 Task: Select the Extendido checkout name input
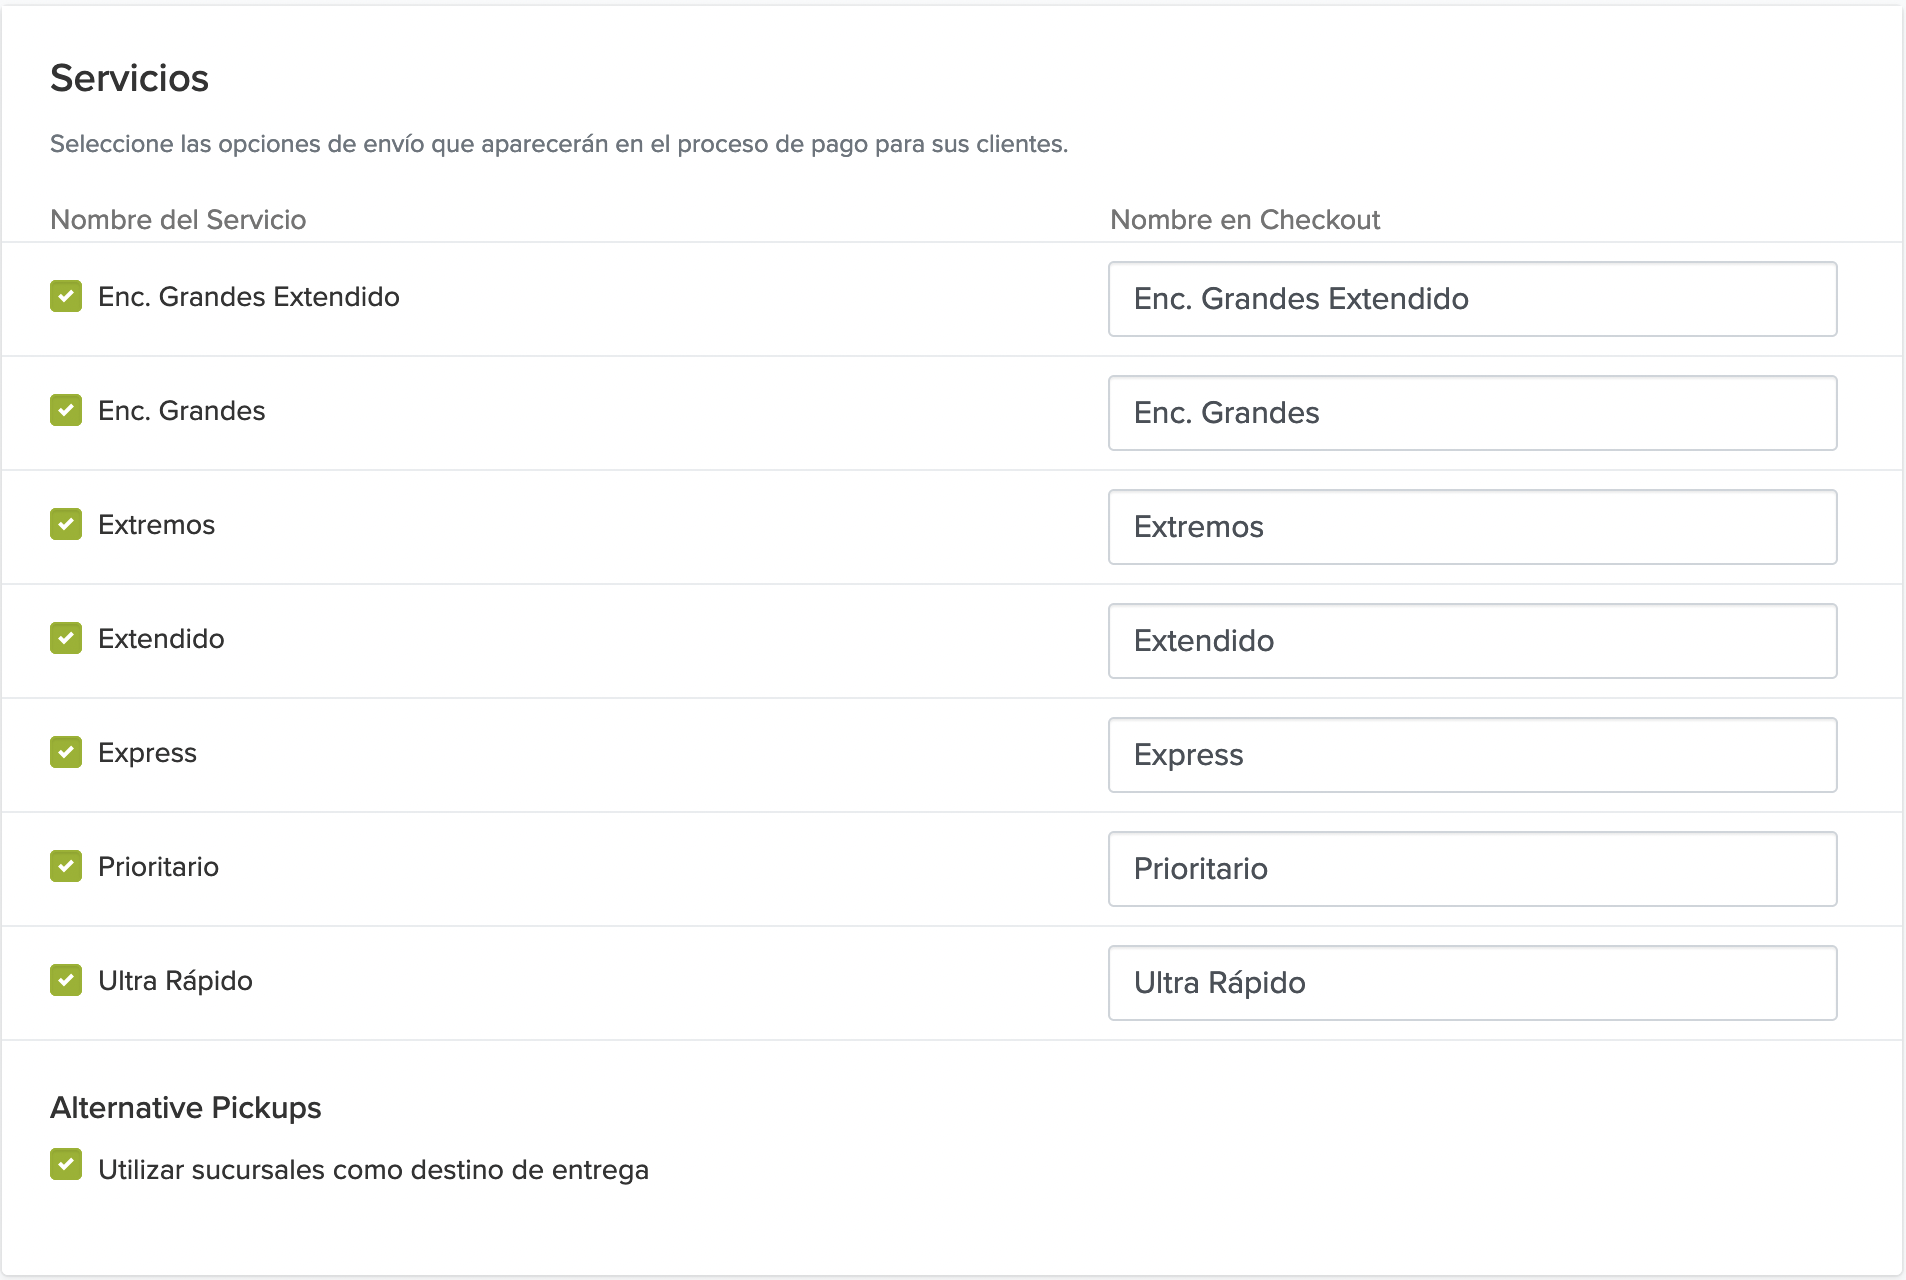(x=1472, y=641)
